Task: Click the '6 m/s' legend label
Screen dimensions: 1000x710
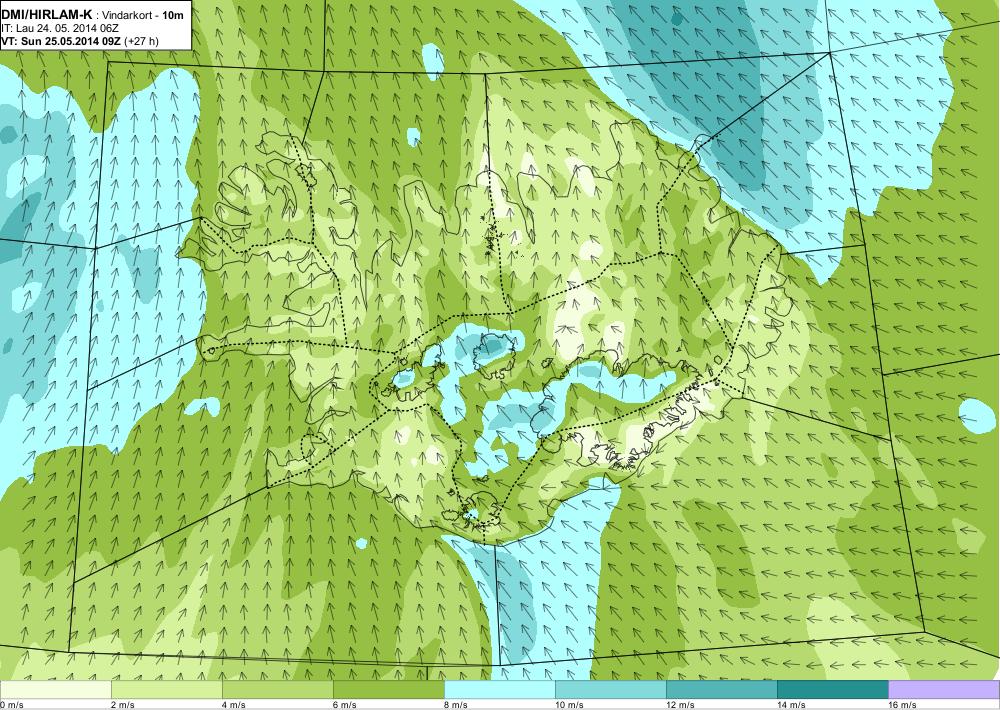Action: click(x=344, y=705)
